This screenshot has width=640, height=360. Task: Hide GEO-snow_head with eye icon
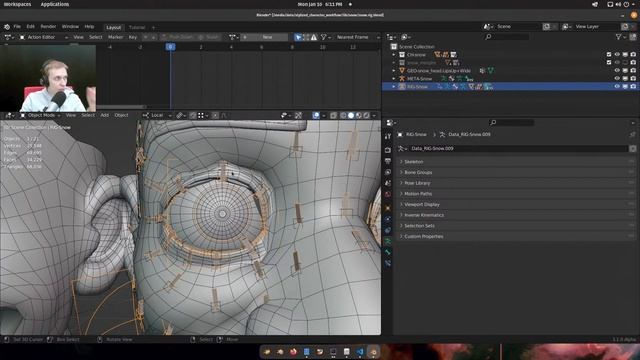click(x=617, y=71)
